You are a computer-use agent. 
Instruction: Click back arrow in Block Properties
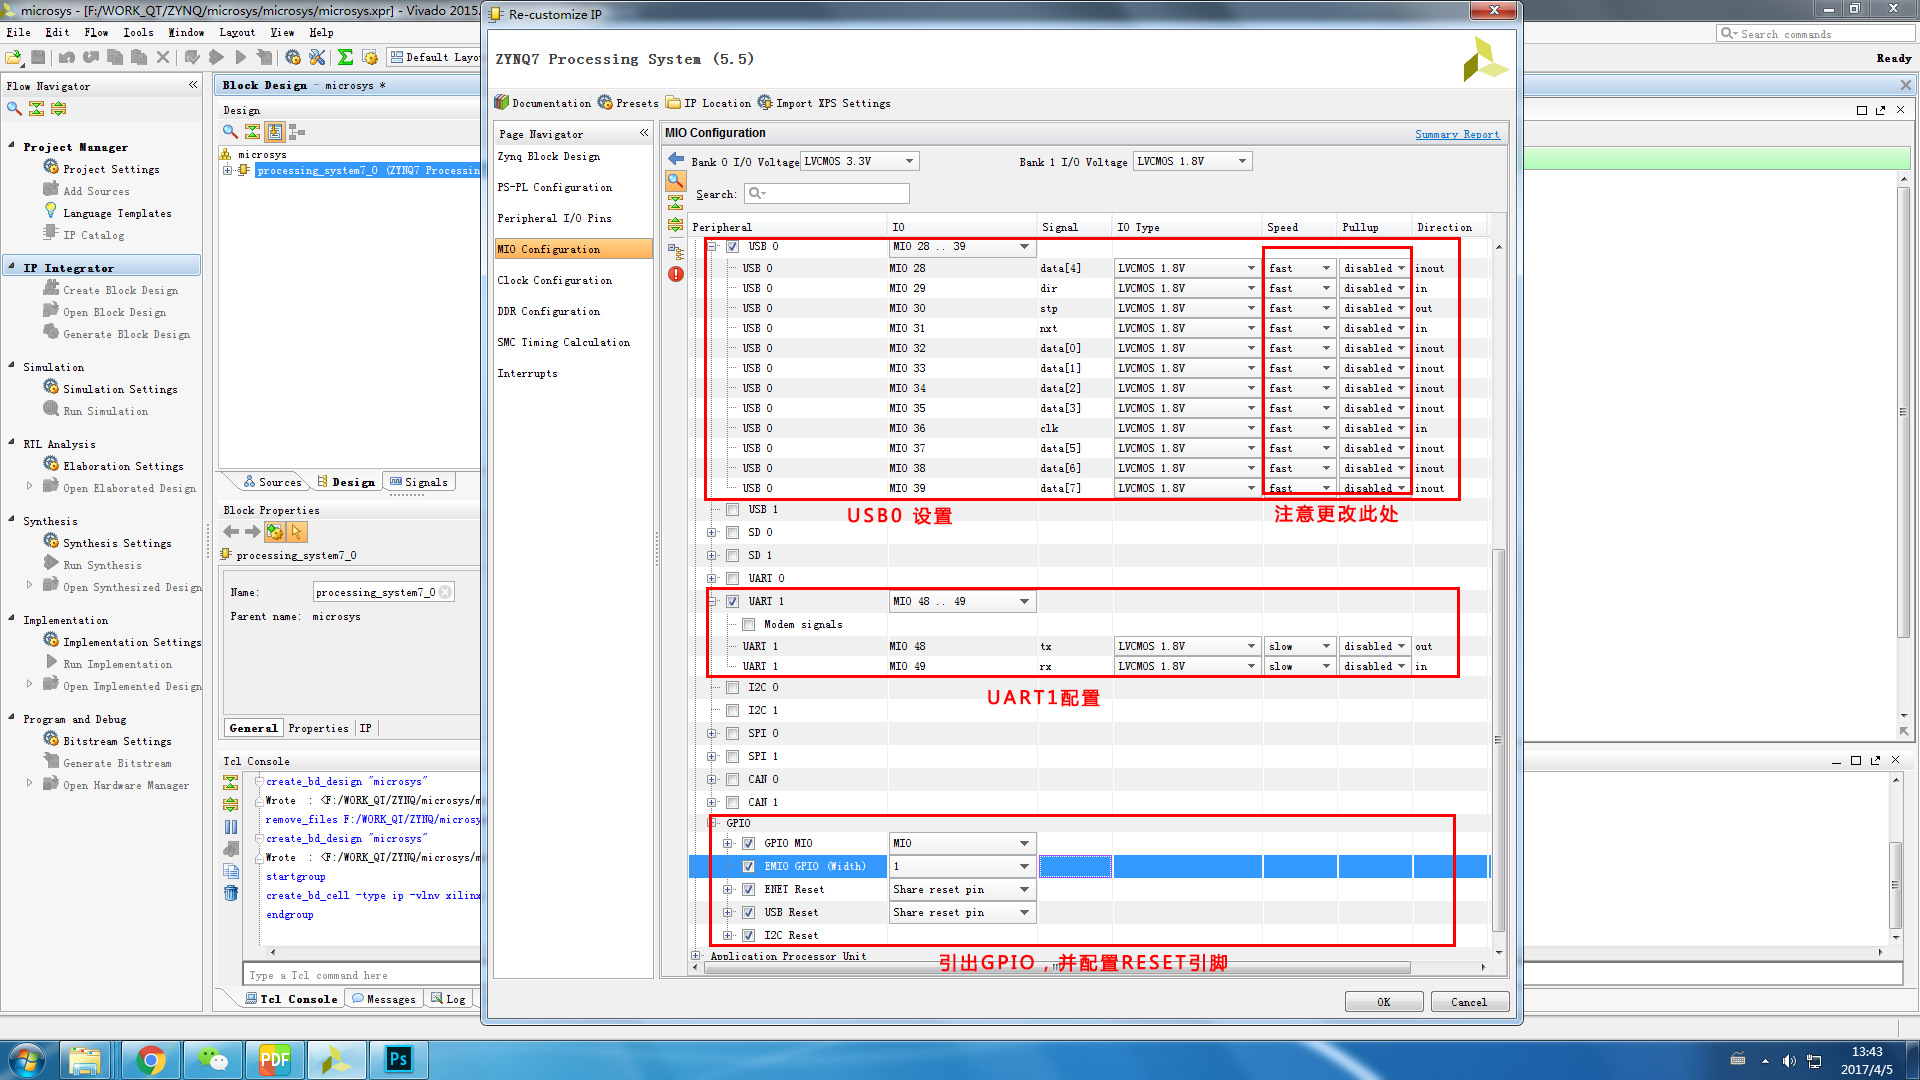coord(231,532)
